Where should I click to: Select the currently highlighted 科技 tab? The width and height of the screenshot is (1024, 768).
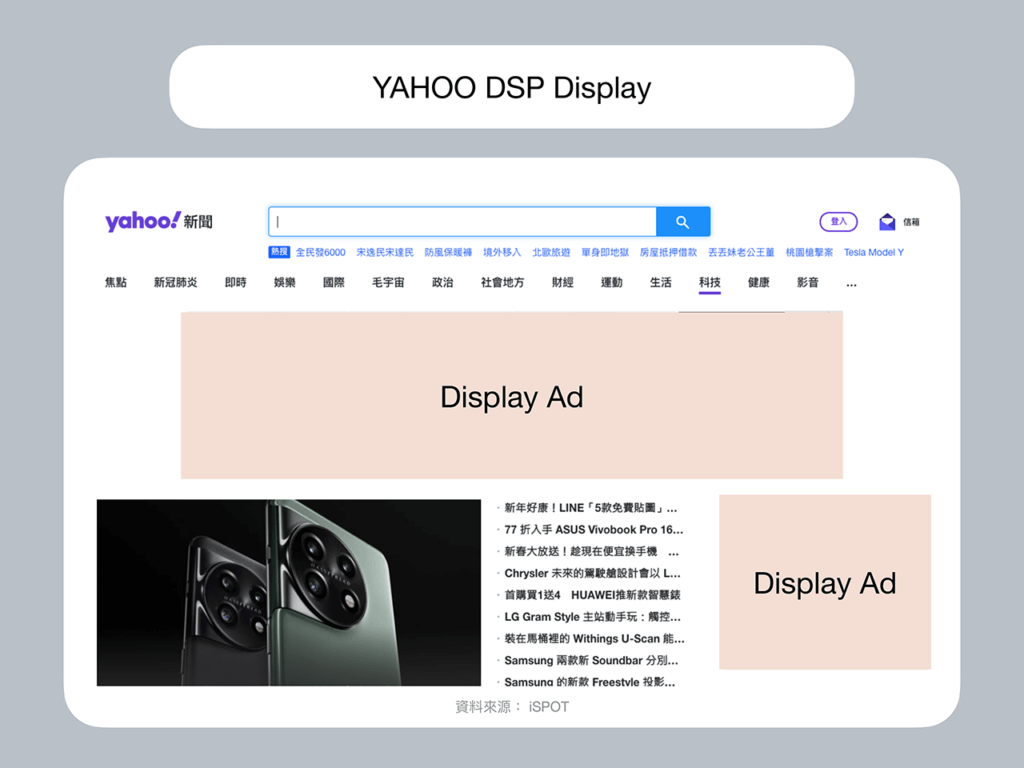(x=710, y=283)
